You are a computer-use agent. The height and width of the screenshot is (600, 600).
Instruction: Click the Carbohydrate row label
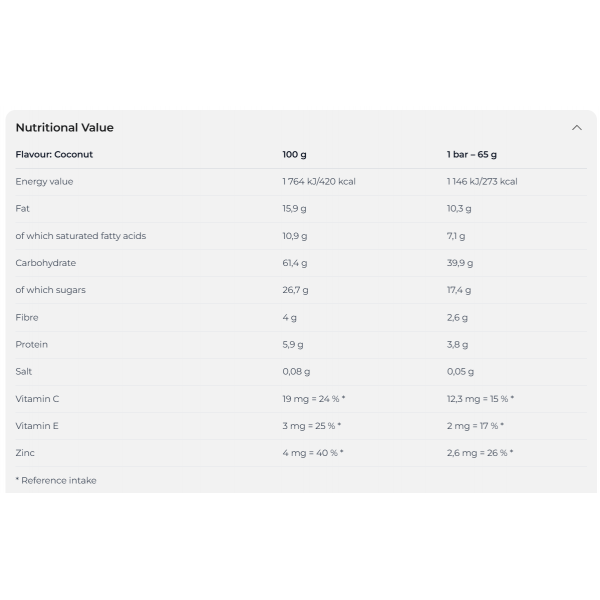pyautogui.click(x=45, y=263)
